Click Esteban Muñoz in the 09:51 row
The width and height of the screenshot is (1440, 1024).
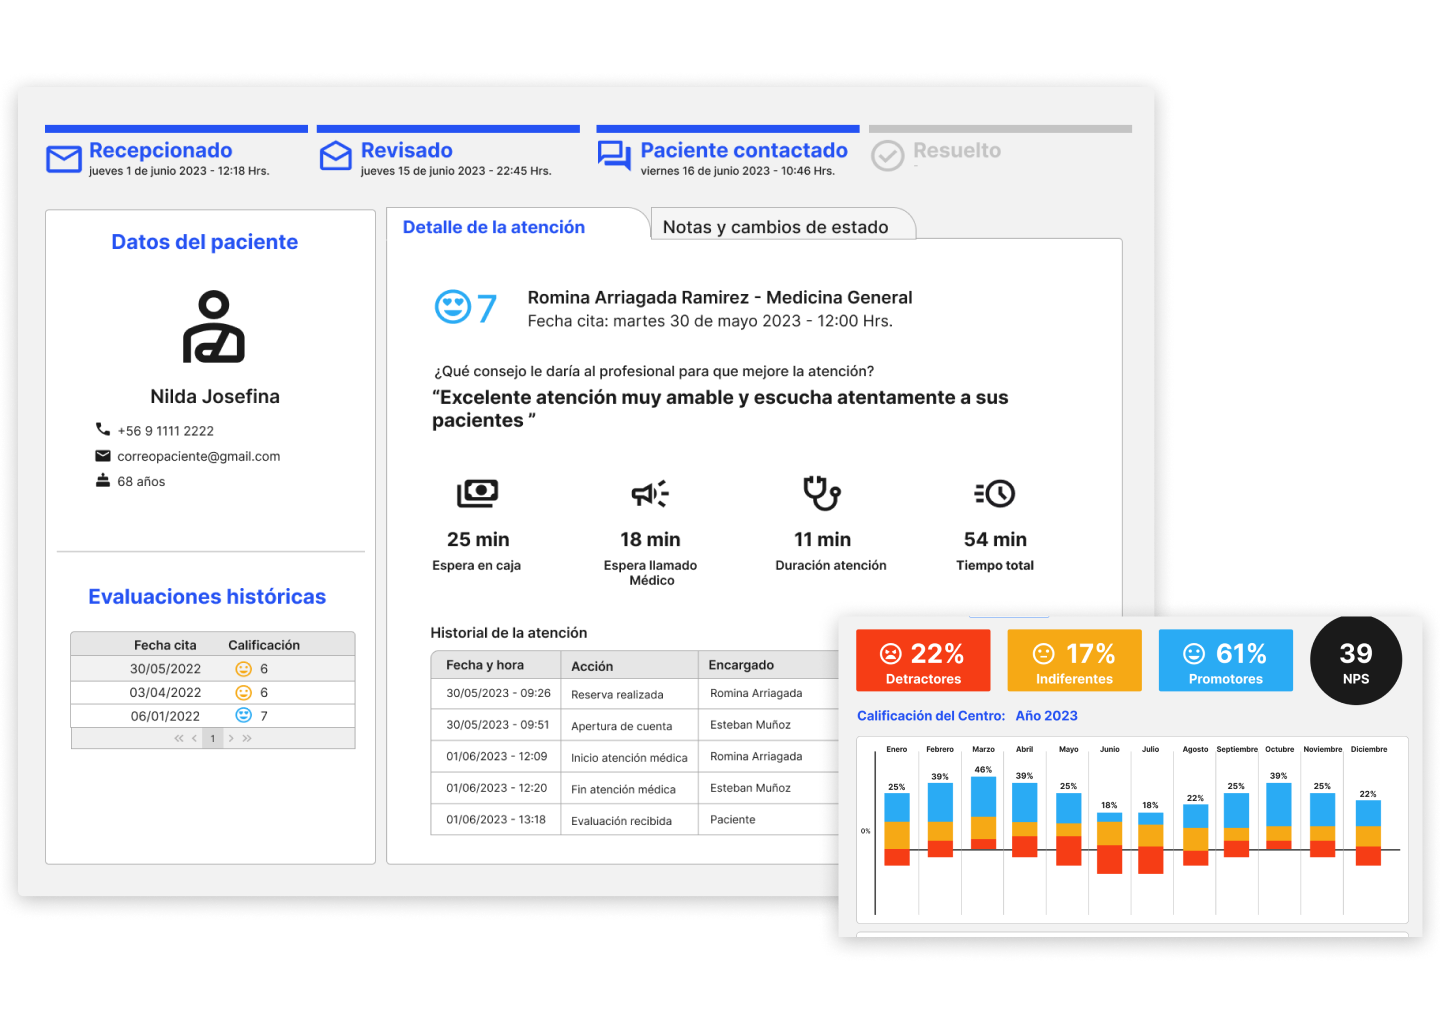point(750,725)
